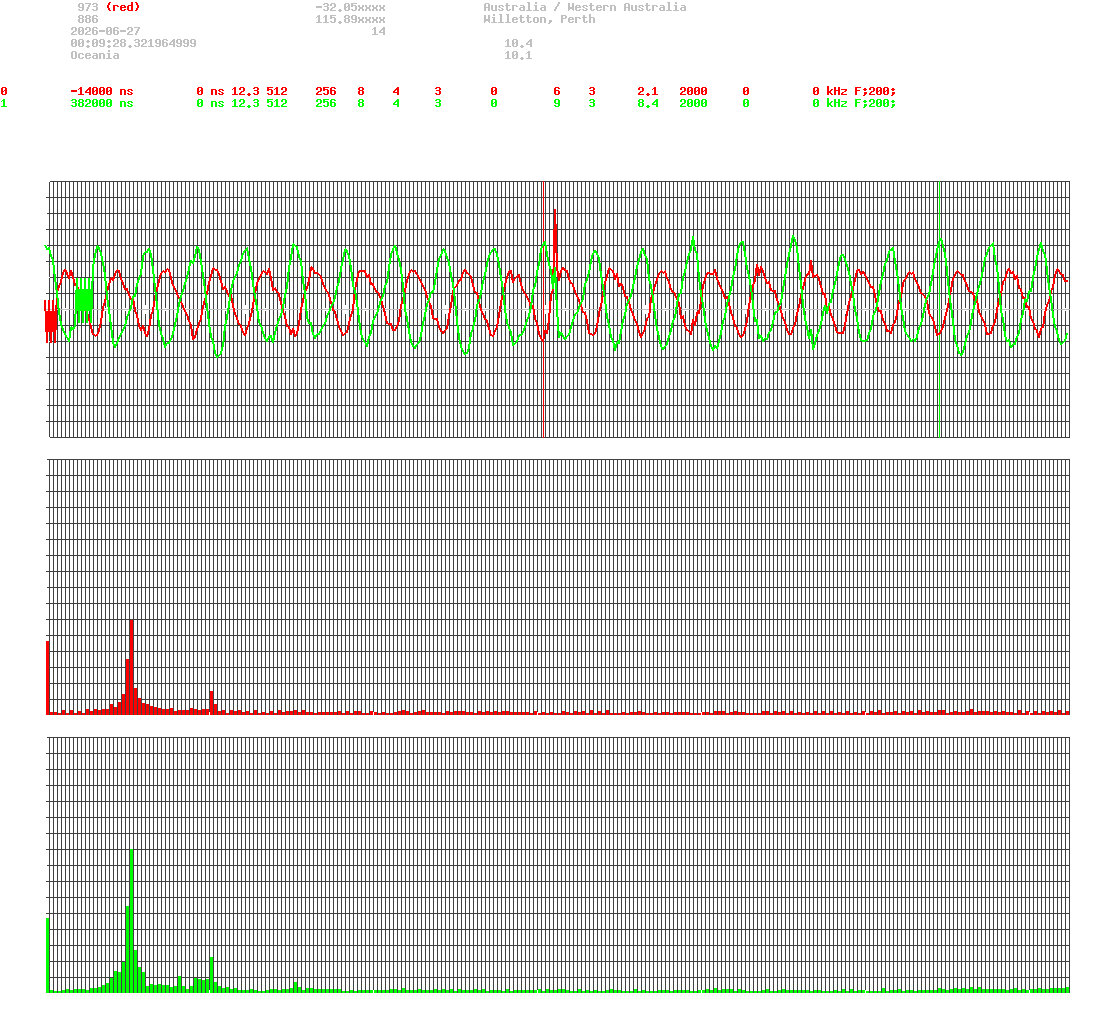Click the red channel index 0
Screen dimensions: 1095x1015
(x=4, y=92)
